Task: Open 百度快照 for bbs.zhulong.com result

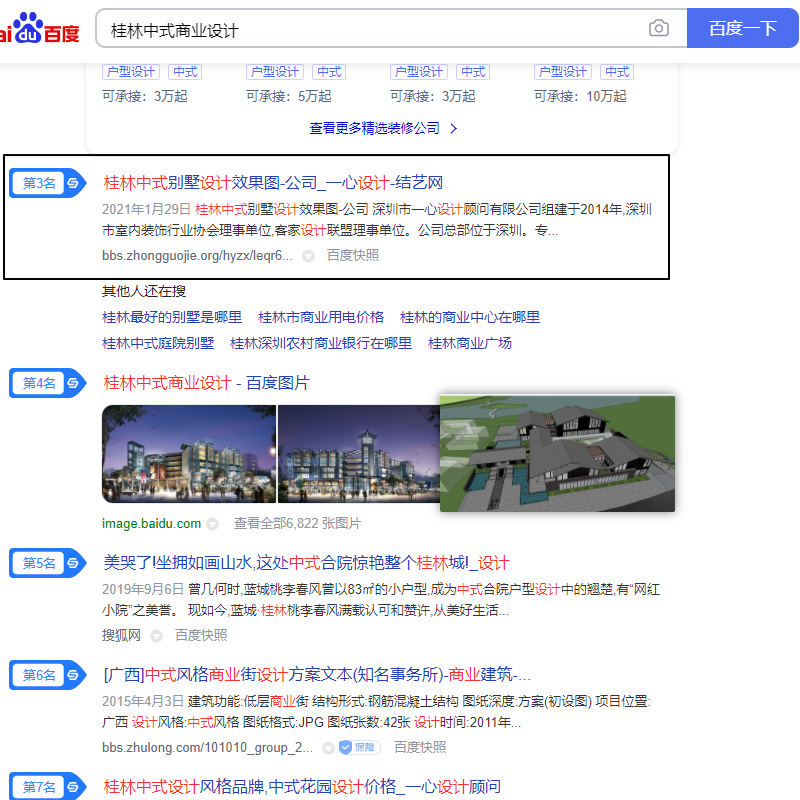Action: (x=420, y=747)
